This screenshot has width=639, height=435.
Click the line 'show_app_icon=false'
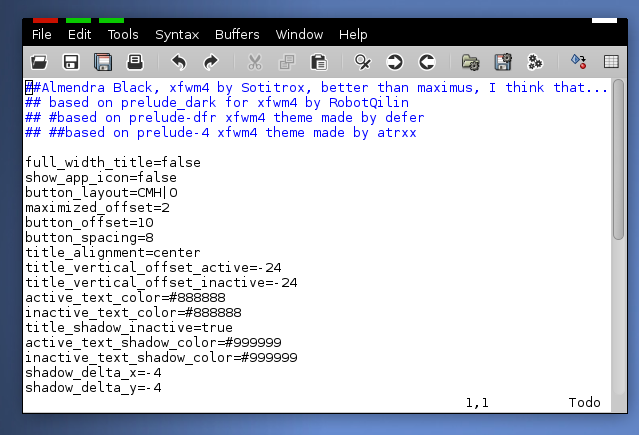click(101, 178)
